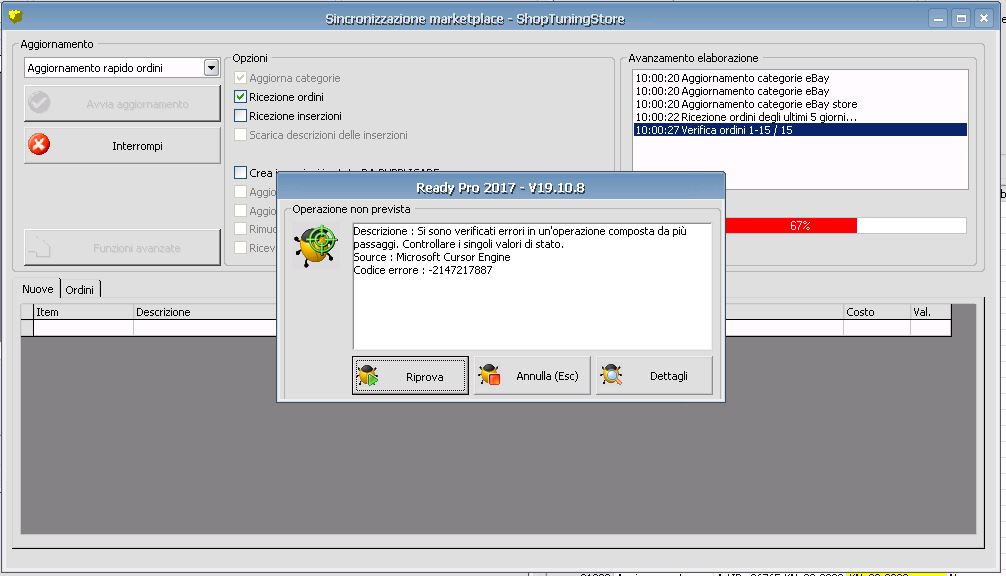Expand the Aggiornamento rapido ordini dropdown
Screen dimensions: 1006x576
click(211, 67)
